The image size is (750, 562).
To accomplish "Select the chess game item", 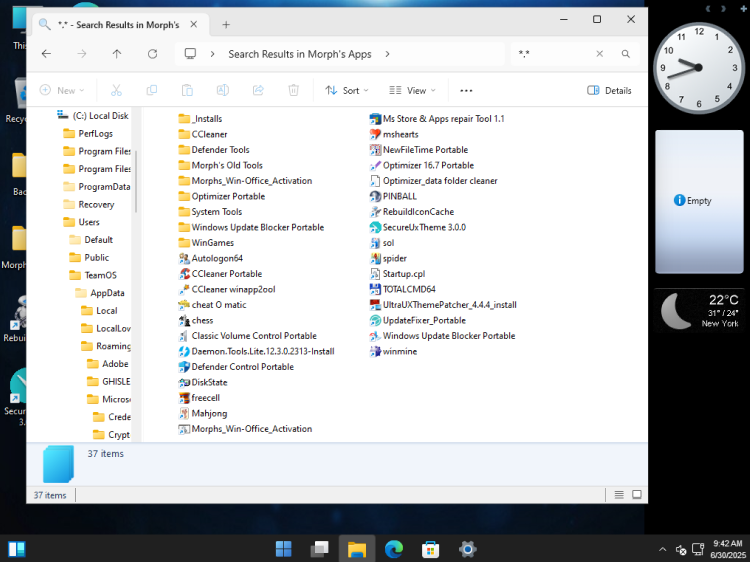I will click(x=196, y=320).
